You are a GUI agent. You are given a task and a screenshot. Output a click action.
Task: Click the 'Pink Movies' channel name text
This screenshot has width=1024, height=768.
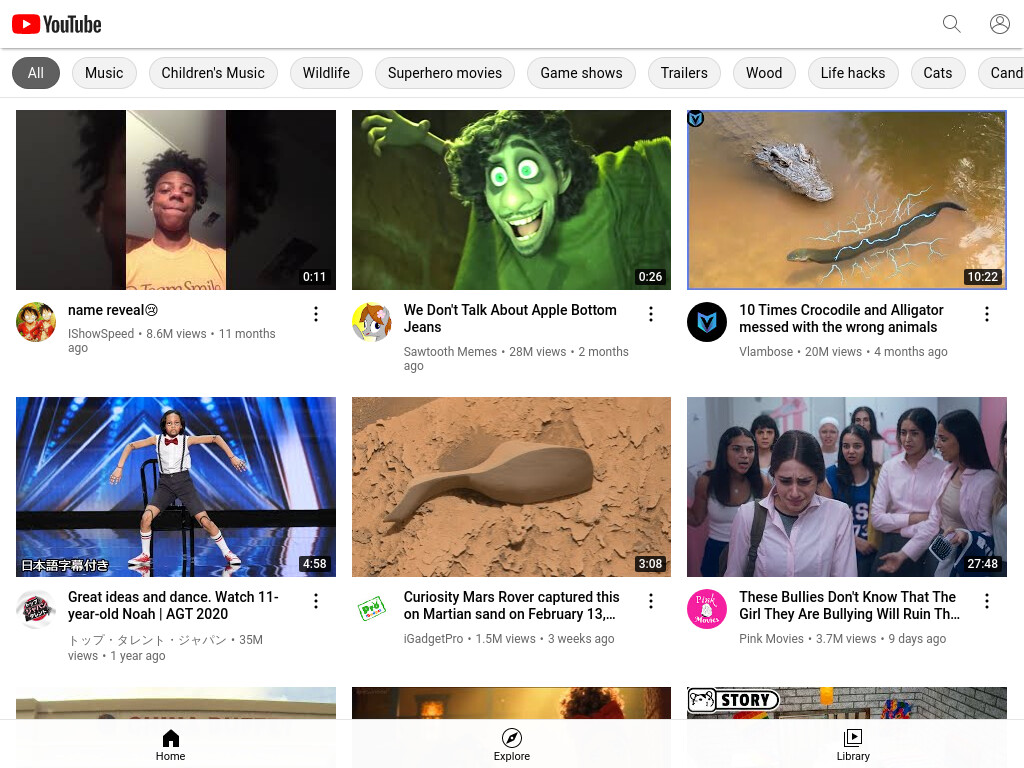coord(771,639)
